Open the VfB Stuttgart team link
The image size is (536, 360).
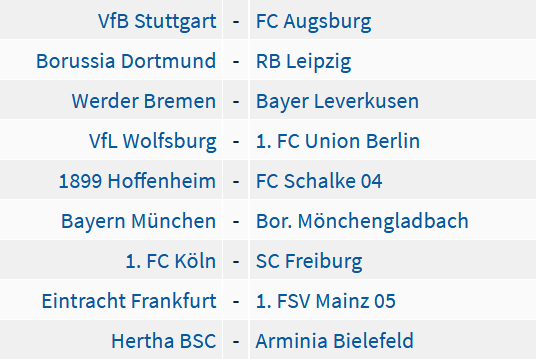(157, 21)
